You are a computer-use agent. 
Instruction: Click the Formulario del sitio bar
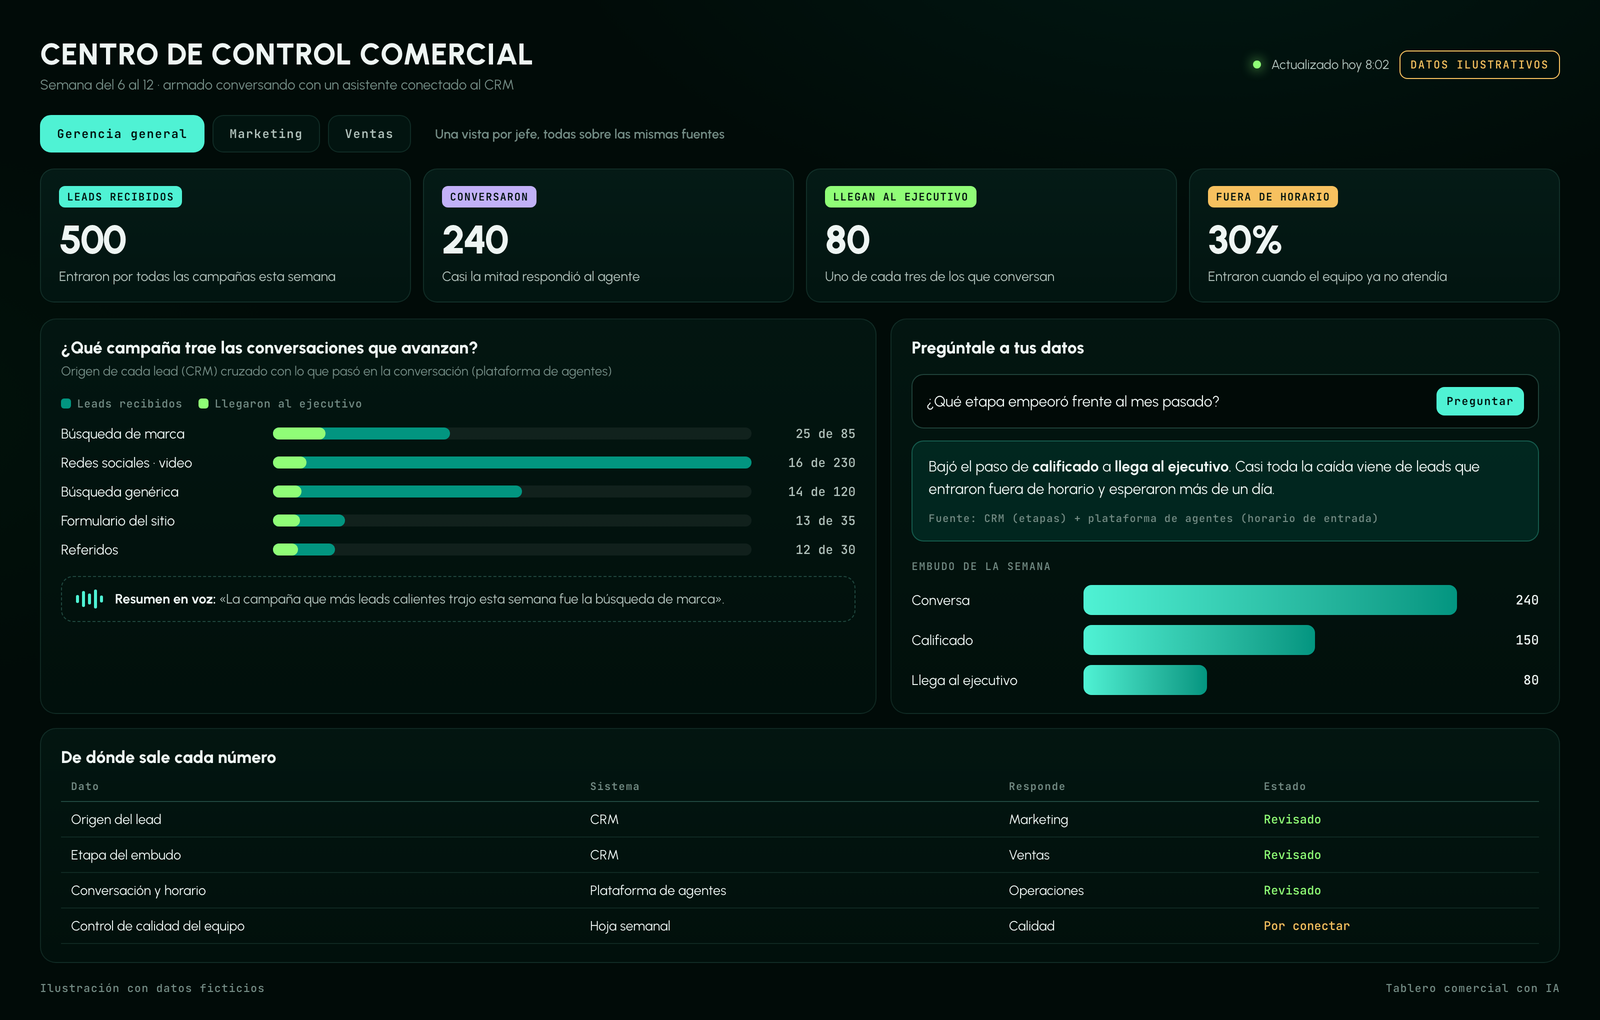tap(512, 521)
